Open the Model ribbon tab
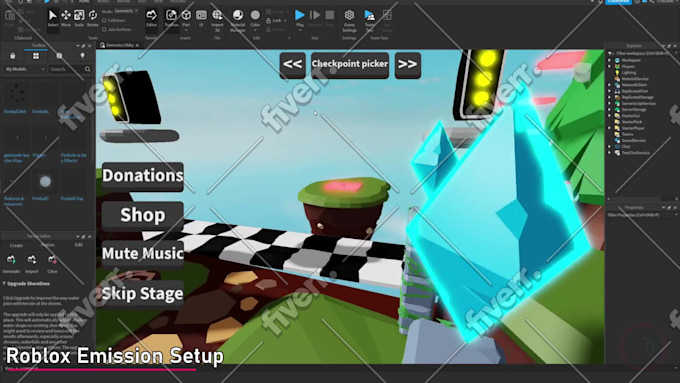 [x=103, y=2]
